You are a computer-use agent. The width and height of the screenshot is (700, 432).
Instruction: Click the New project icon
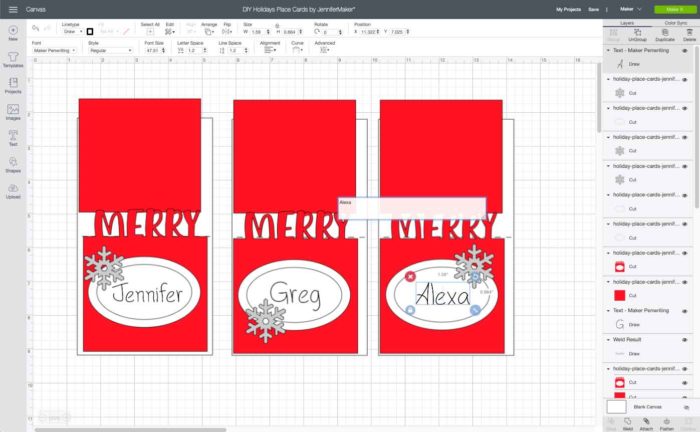tap(13, 30)
